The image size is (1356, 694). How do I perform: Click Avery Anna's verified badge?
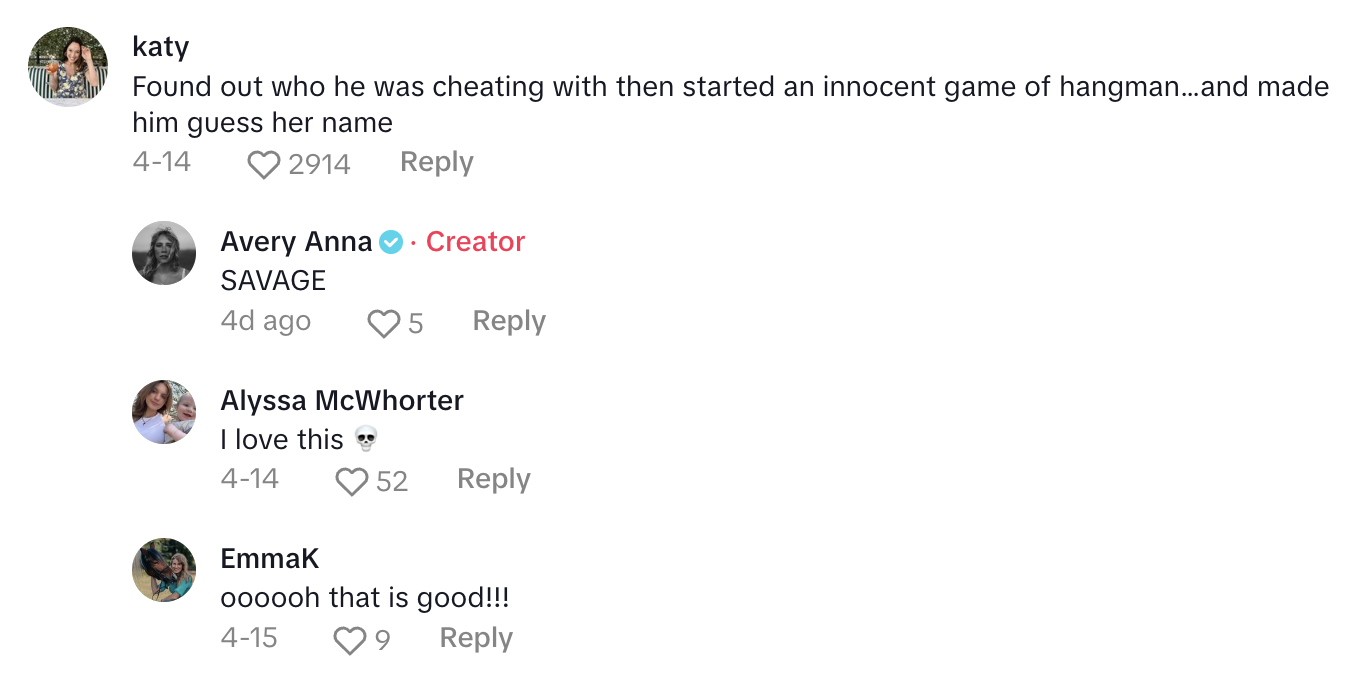pos(391,242)
